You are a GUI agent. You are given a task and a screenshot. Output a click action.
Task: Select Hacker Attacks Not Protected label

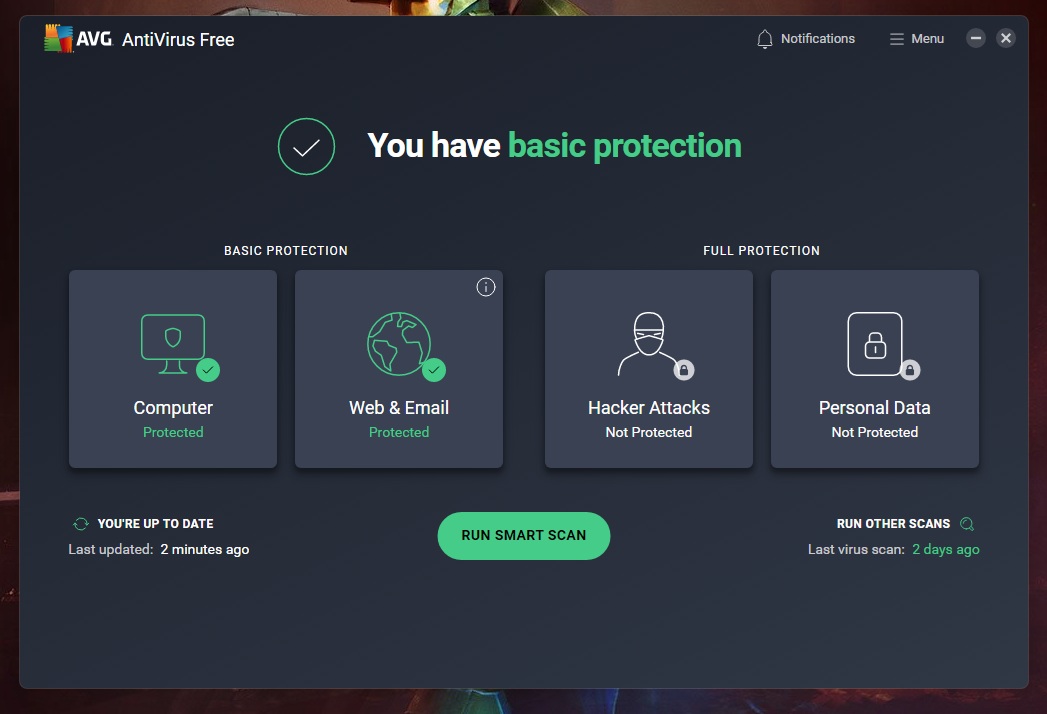tap(648, 432)
